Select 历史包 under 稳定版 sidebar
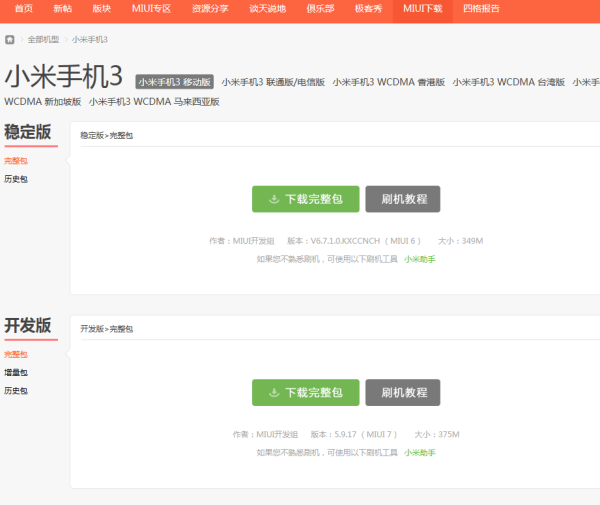Screen dimensions: 600x505 [x=16, y=179]
